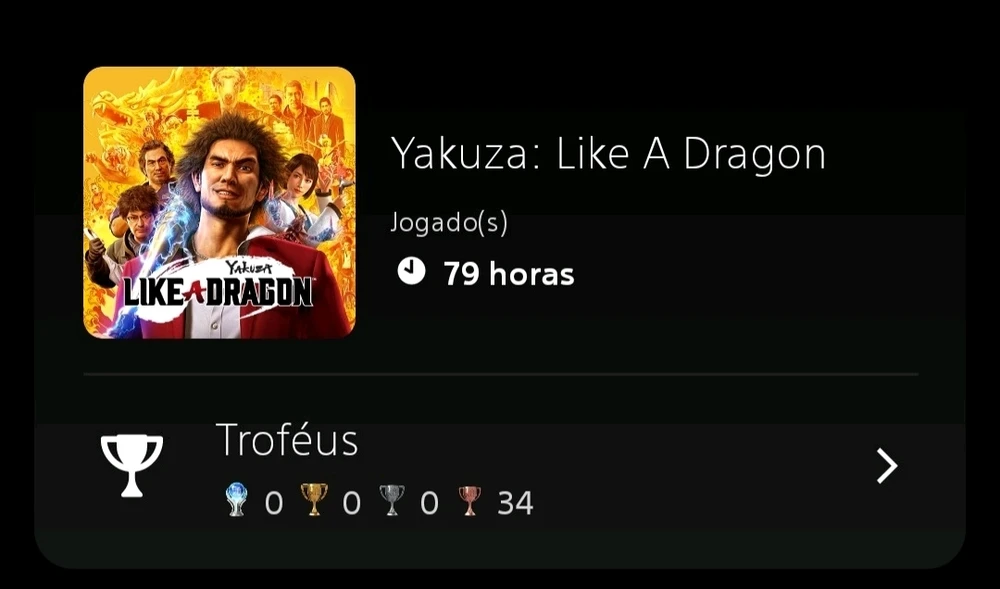Open the Yakuza: Like A Dragon cover art
The height and width of the screenshot is (589, 1000).
point(219,203)
